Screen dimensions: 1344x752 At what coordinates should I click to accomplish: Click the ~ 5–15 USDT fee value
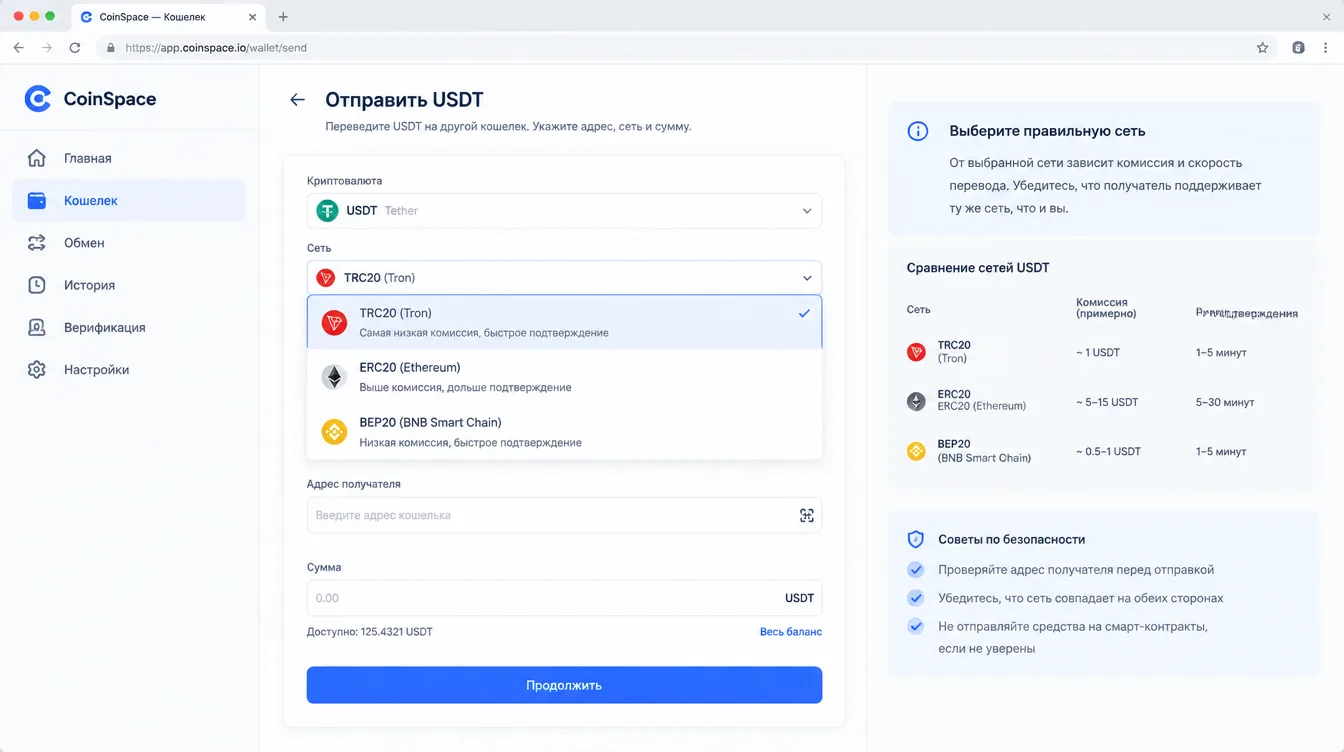coord(1107,402)
